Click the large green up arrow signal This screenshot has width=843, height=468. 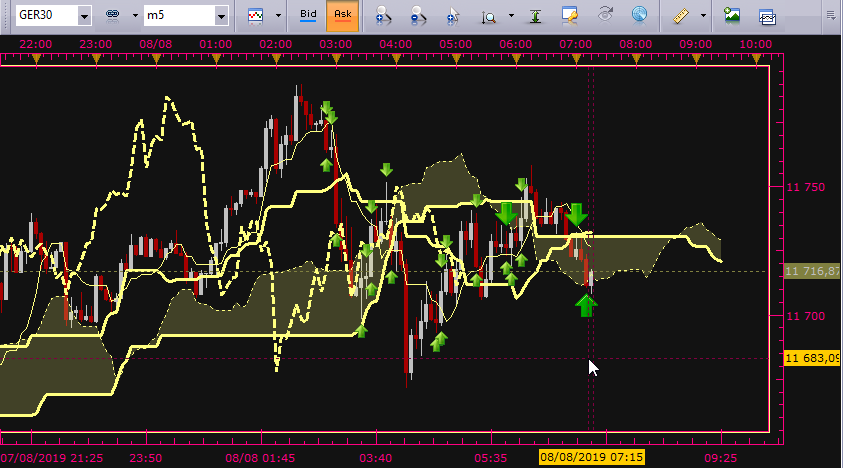[x=586, y=305]
